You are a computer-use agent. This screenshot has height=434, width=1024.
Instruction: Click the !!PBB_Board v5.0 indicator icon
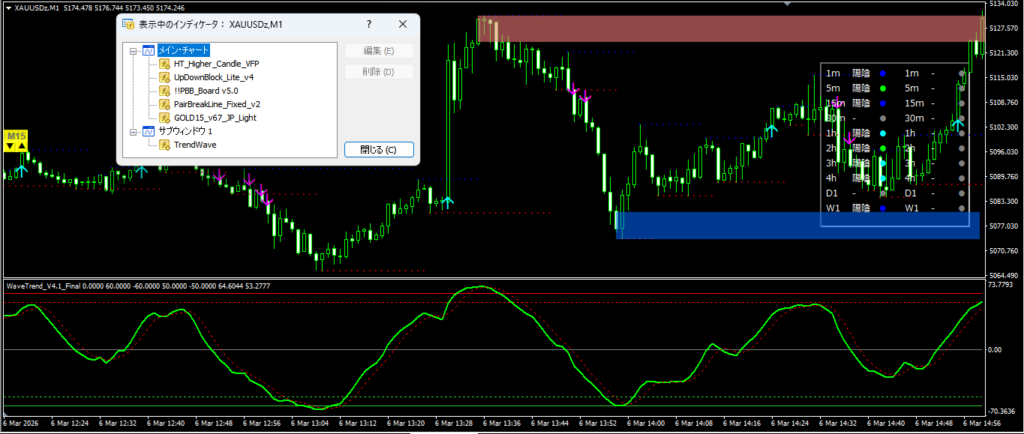[x=164, y=90]
